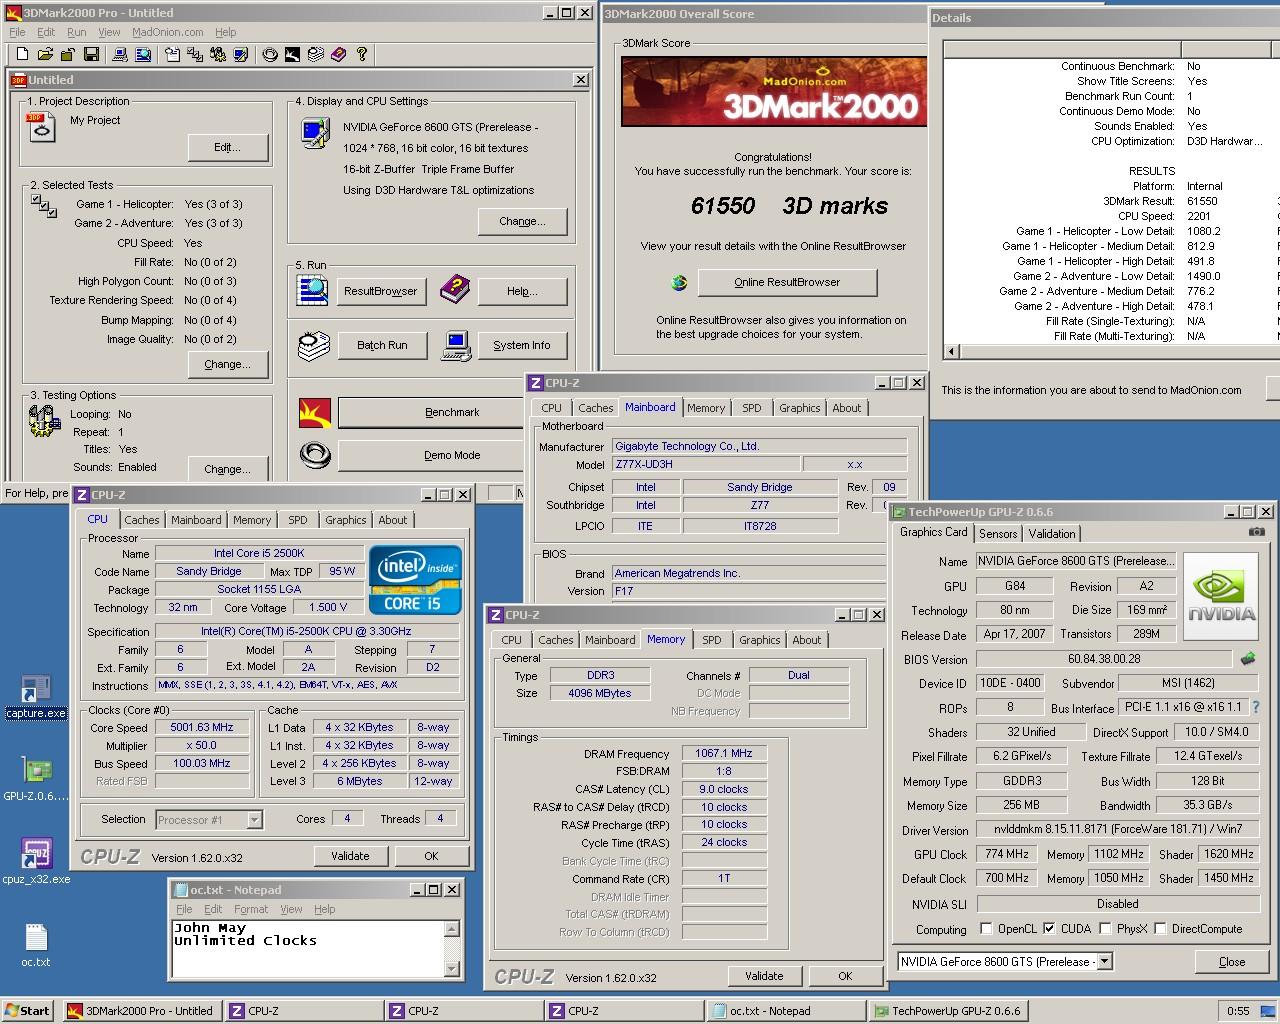Select the cpuz_x32.exe desktop icon
The width and height of the screenshot is (1280, 1024).
coord(36,862)
